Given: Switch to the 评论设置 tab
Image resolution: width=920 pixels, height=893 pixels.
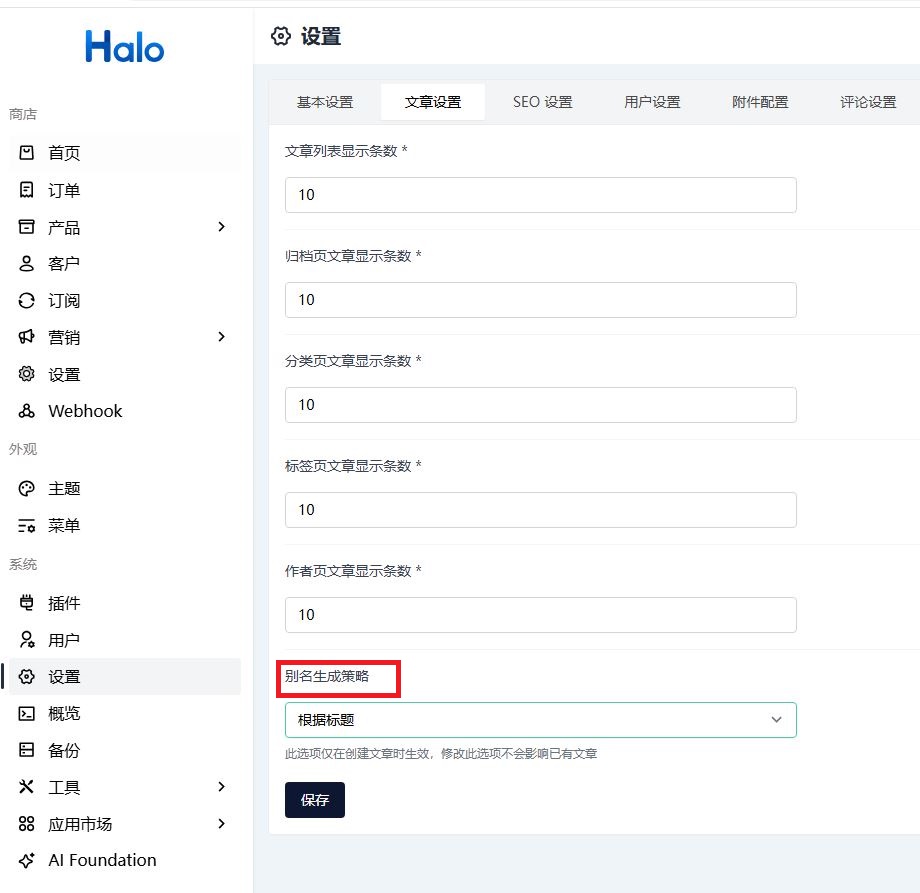Looking at the screenshot, I should (868, 103).
